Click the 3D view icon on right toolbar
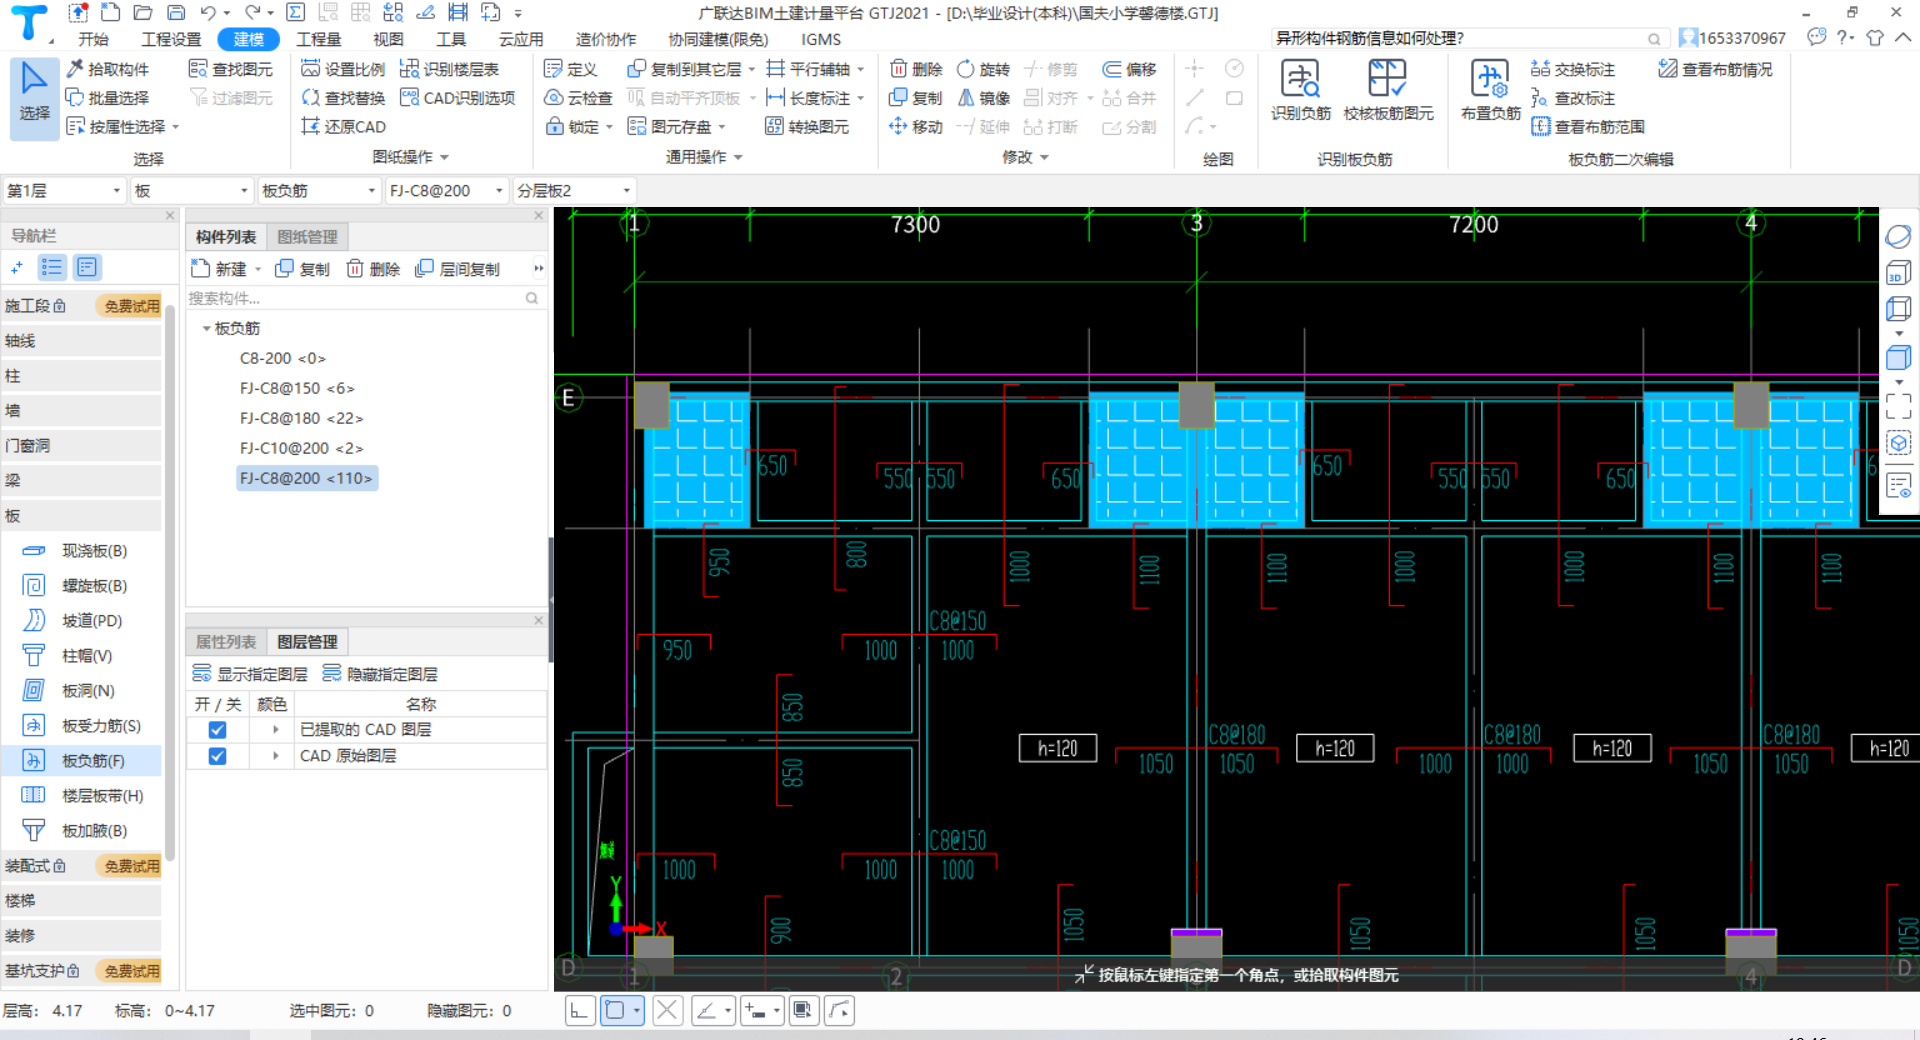The height and width of the screenshot is (1040, 1920). pyautogui.click(x=1898, y=273)
